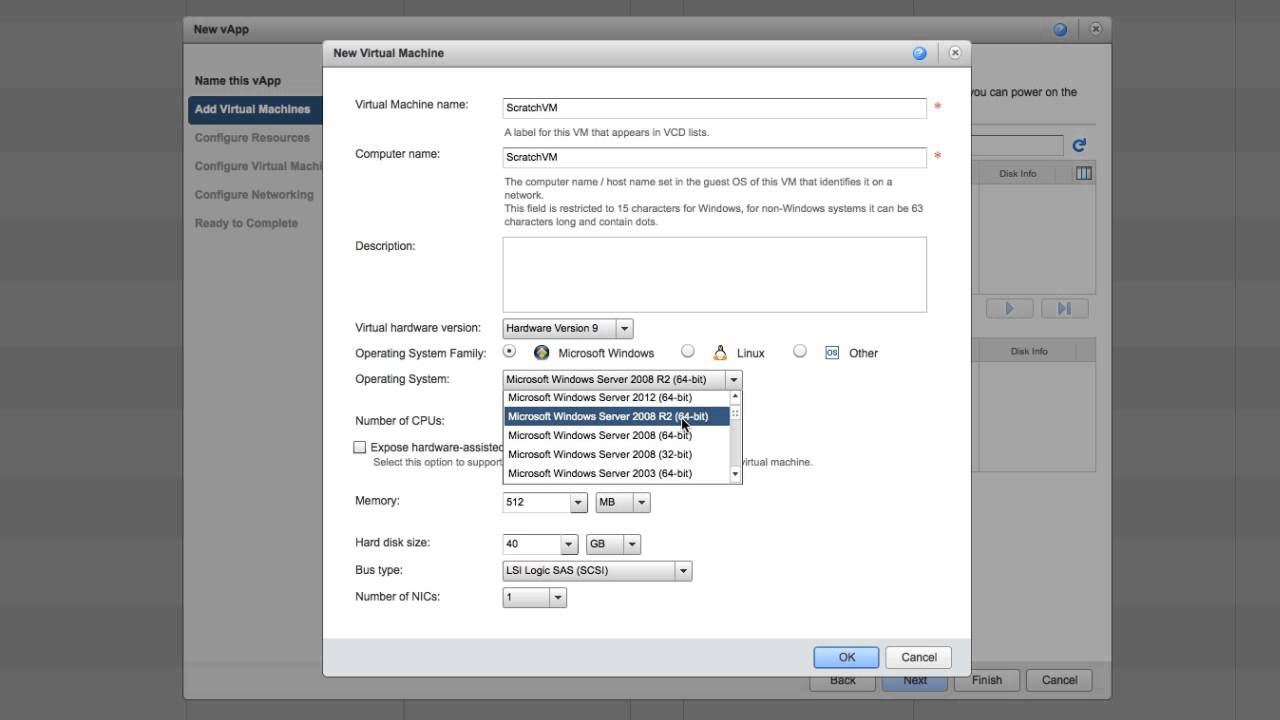
Task: Click upper Disk Info column header
Action: (1018, 174)
